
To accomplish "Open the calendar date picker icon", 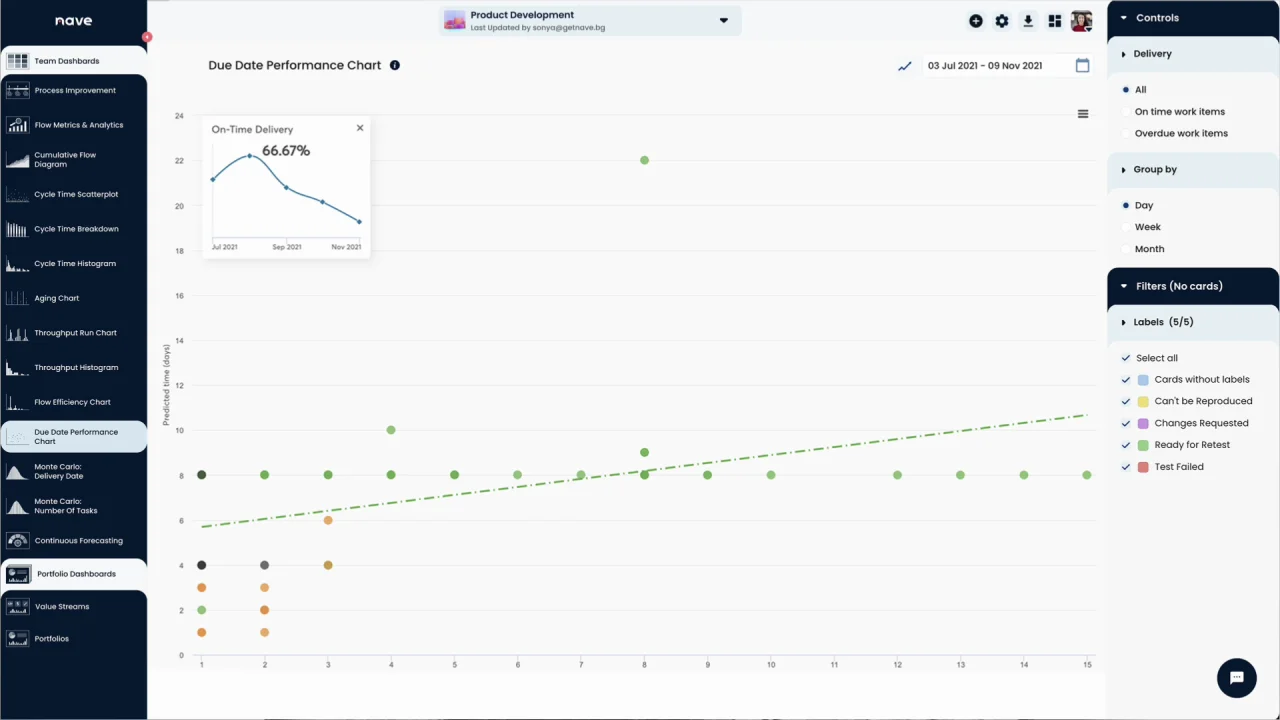I will [x=1082, y=66].
